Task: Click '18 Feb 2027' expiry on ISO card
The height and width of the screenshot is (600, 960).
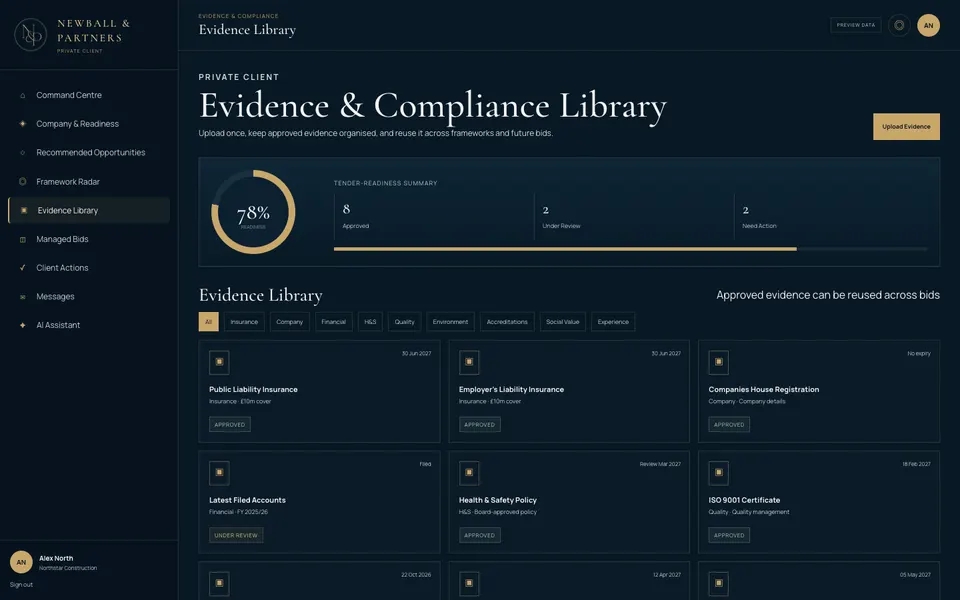Action: click(x=916, y=464)
